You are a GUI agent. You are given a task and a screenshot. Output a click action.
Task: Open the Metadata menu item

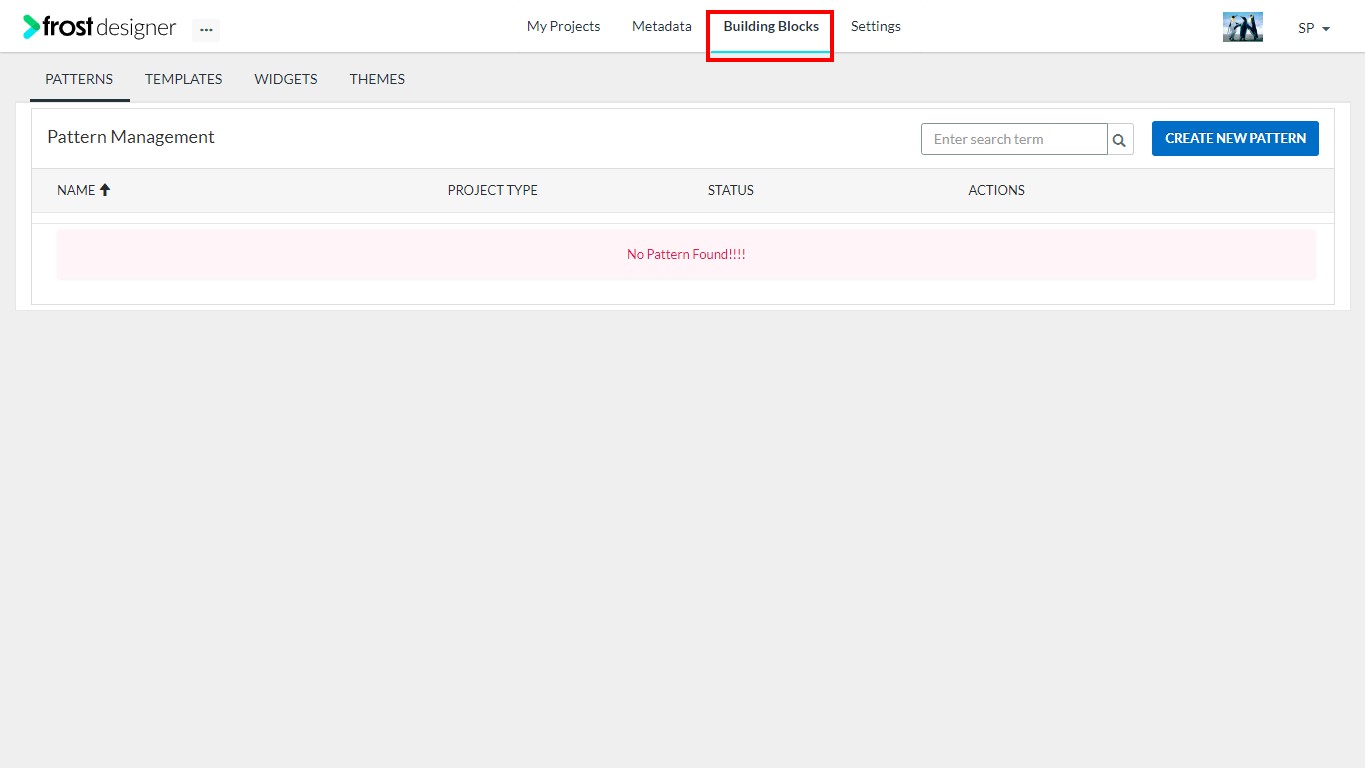tap(661, 27)
